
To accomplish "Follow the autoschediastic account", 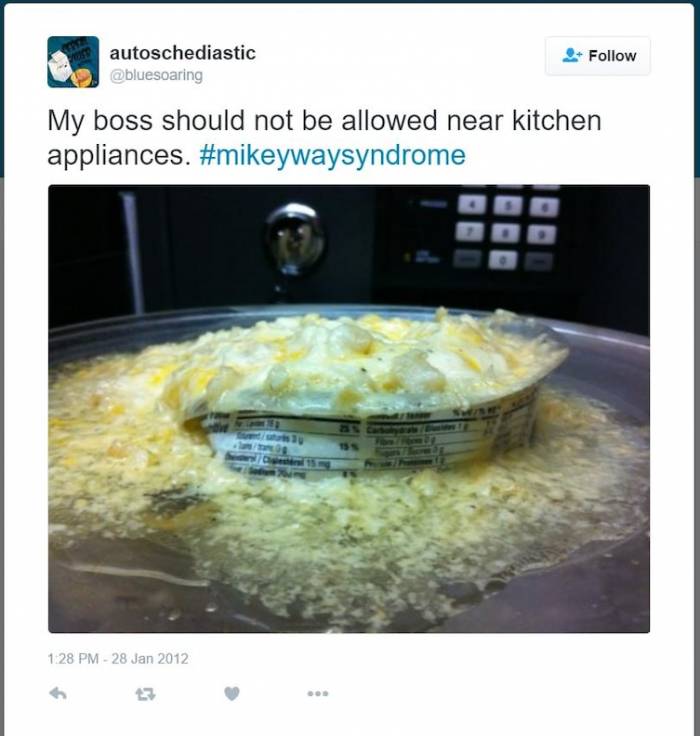I will click(x=598, y=56).
